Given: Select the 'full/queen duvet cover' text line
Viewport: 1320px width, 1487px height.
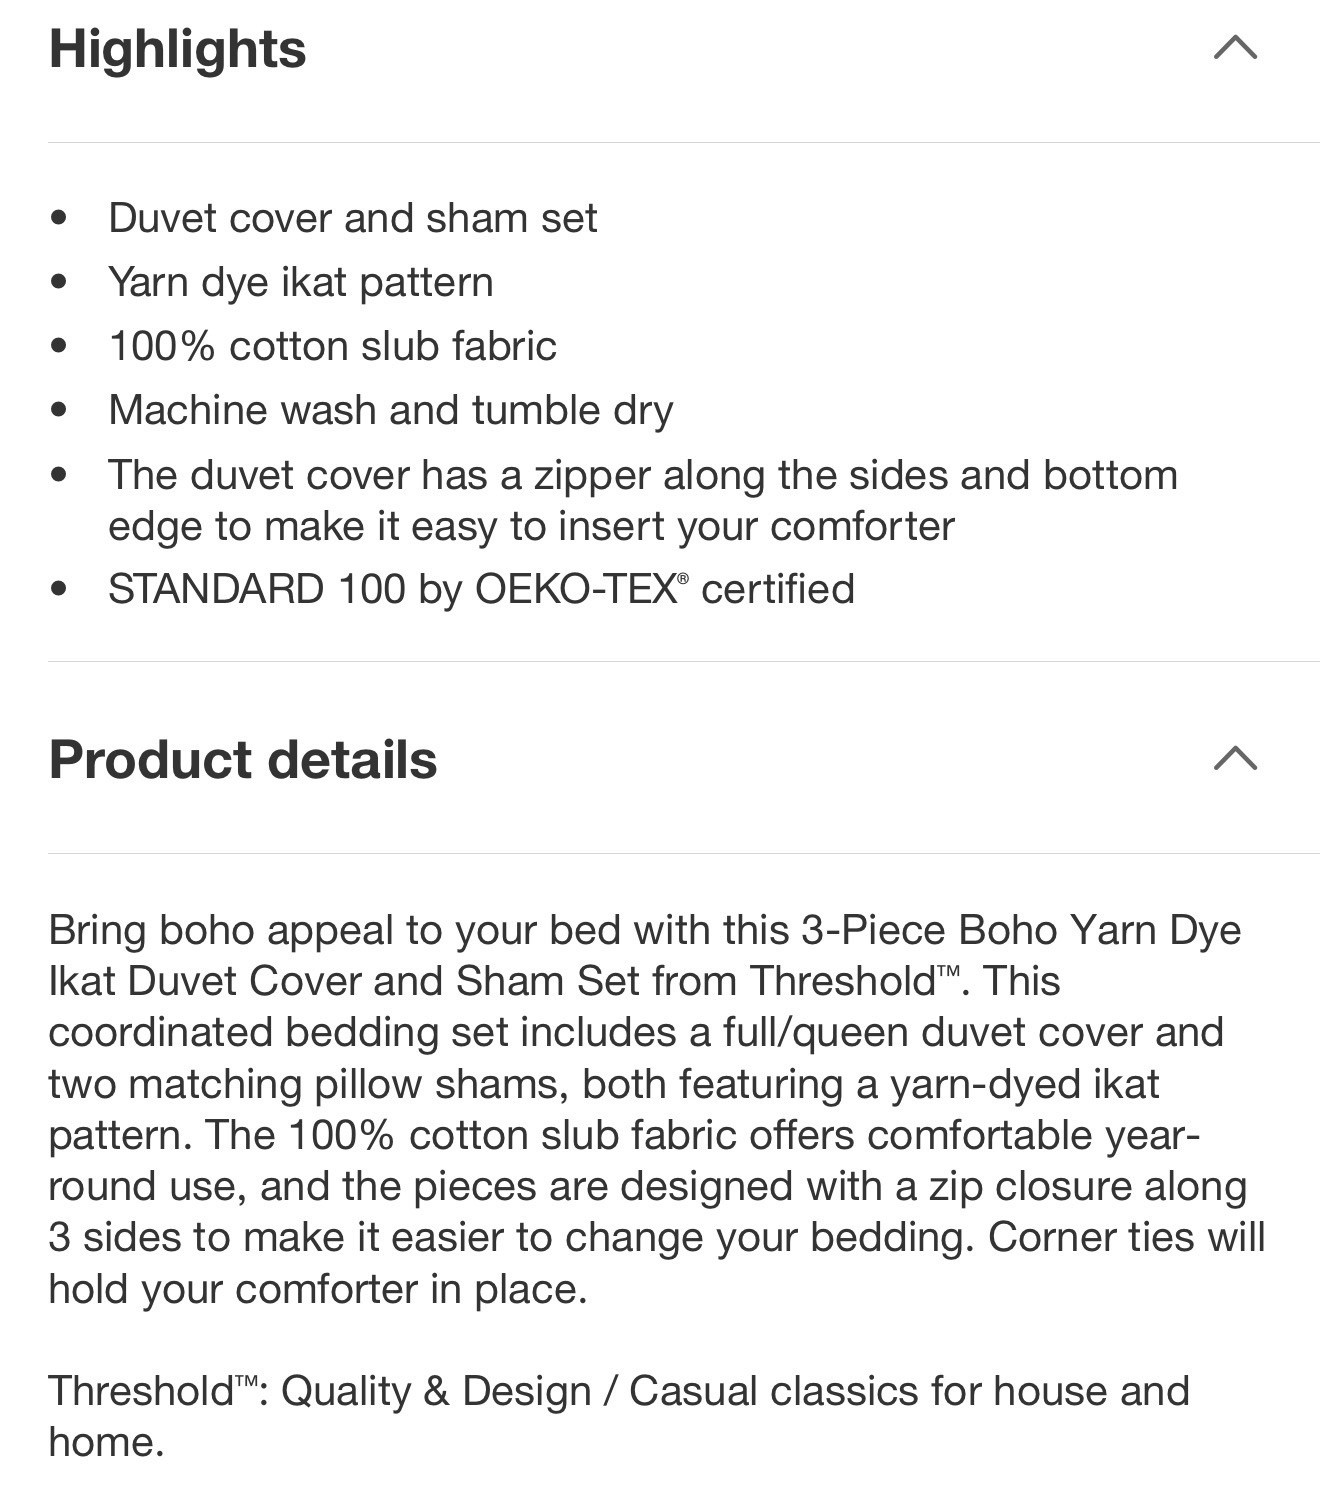Looking at the screenshot, I should 636,1032.
